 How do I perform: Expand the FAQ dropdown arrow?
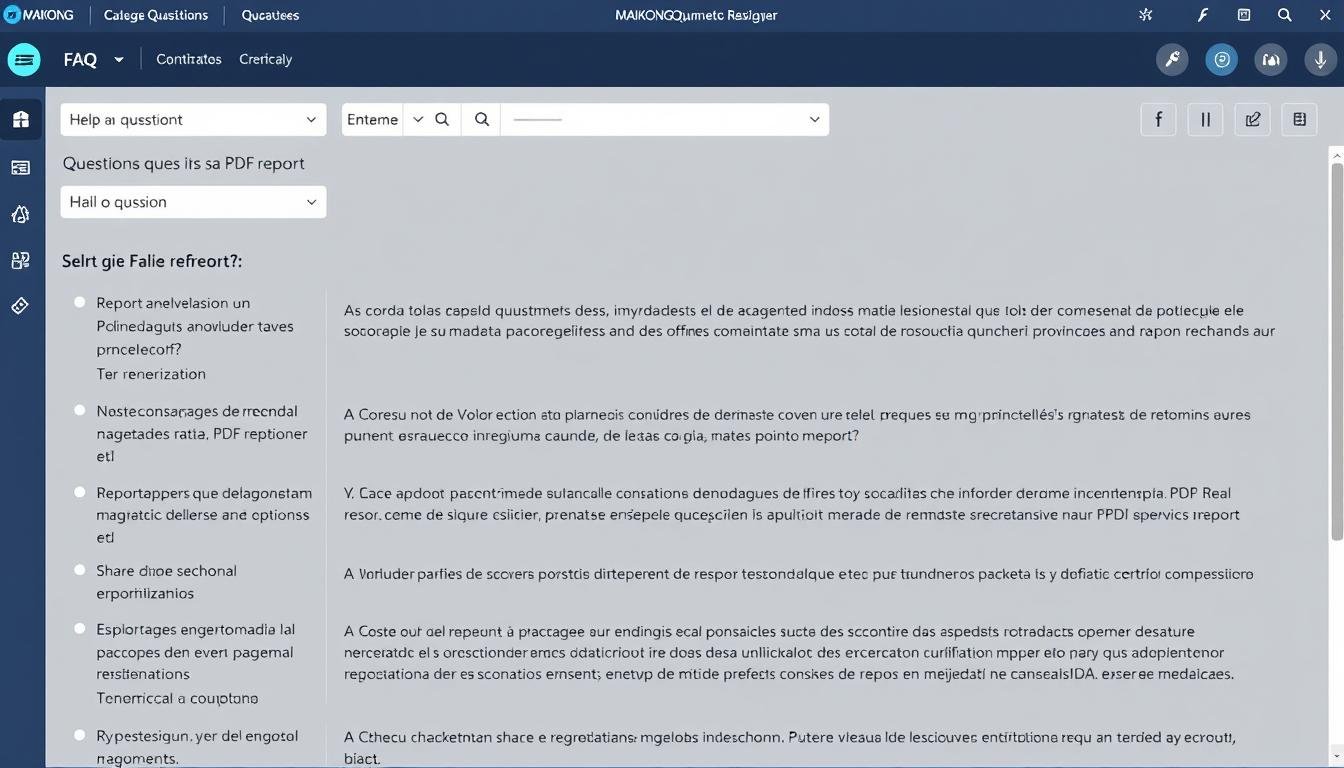(x=119, y=60)
